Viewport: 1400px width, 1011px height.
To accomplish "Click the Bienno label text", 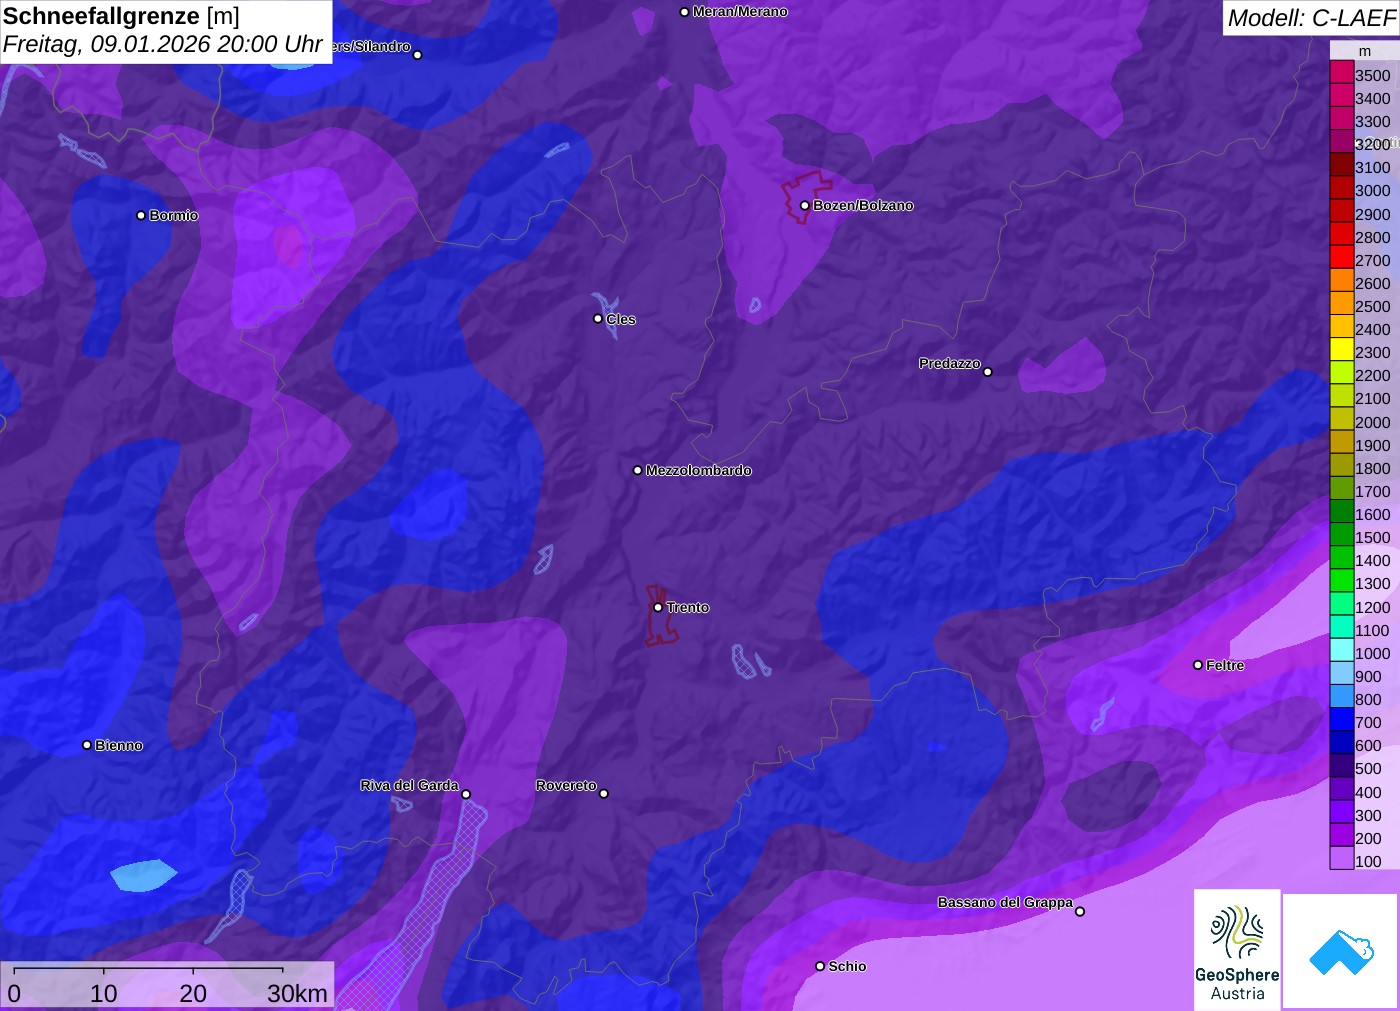I will (x=119, y=745).
